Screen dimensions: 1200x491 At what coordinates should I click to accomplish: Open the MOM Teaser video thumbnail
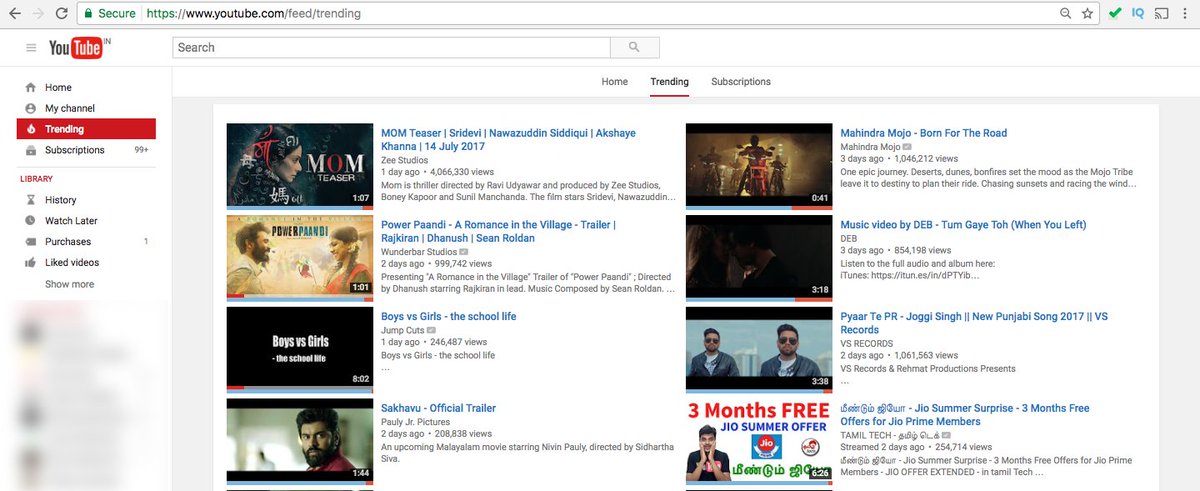[x=300, y=165]
